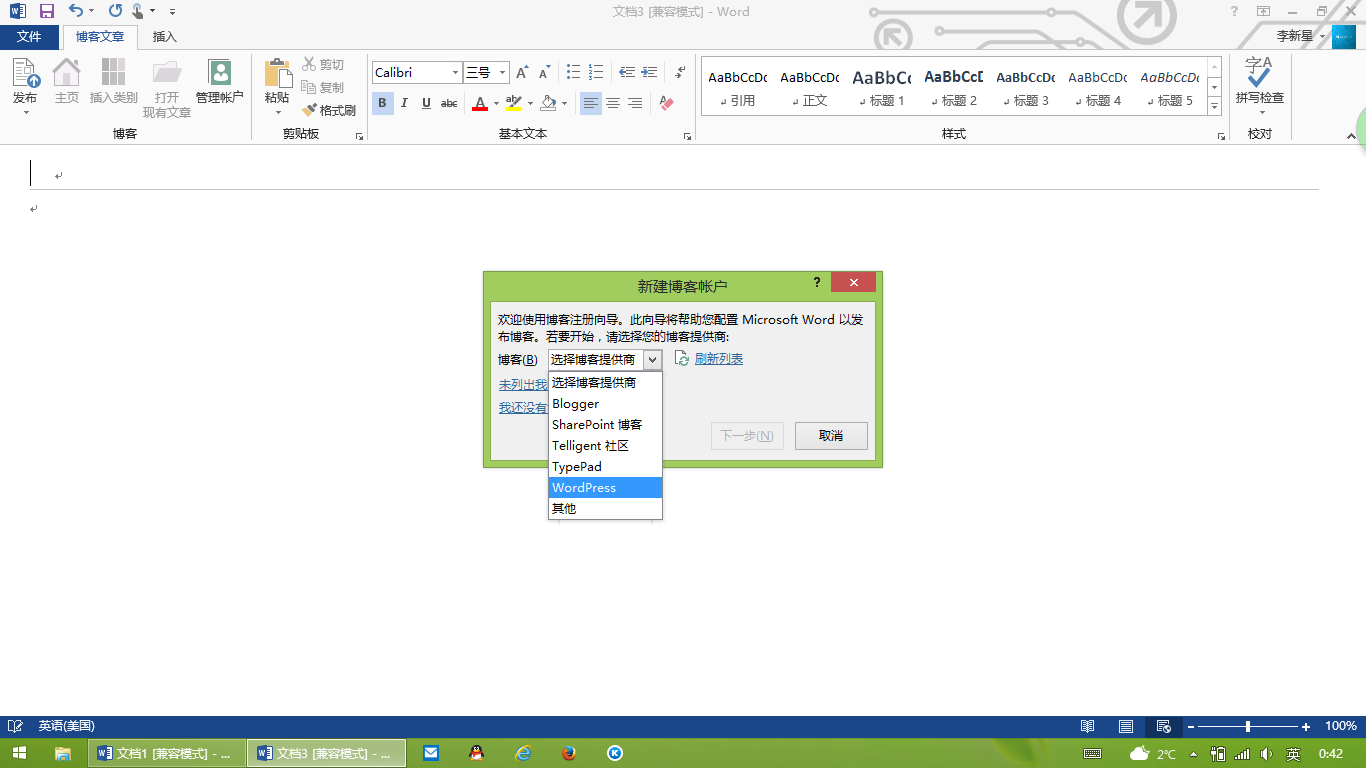Expand the Styles gallery more arrow

[x=1215, y=107]
